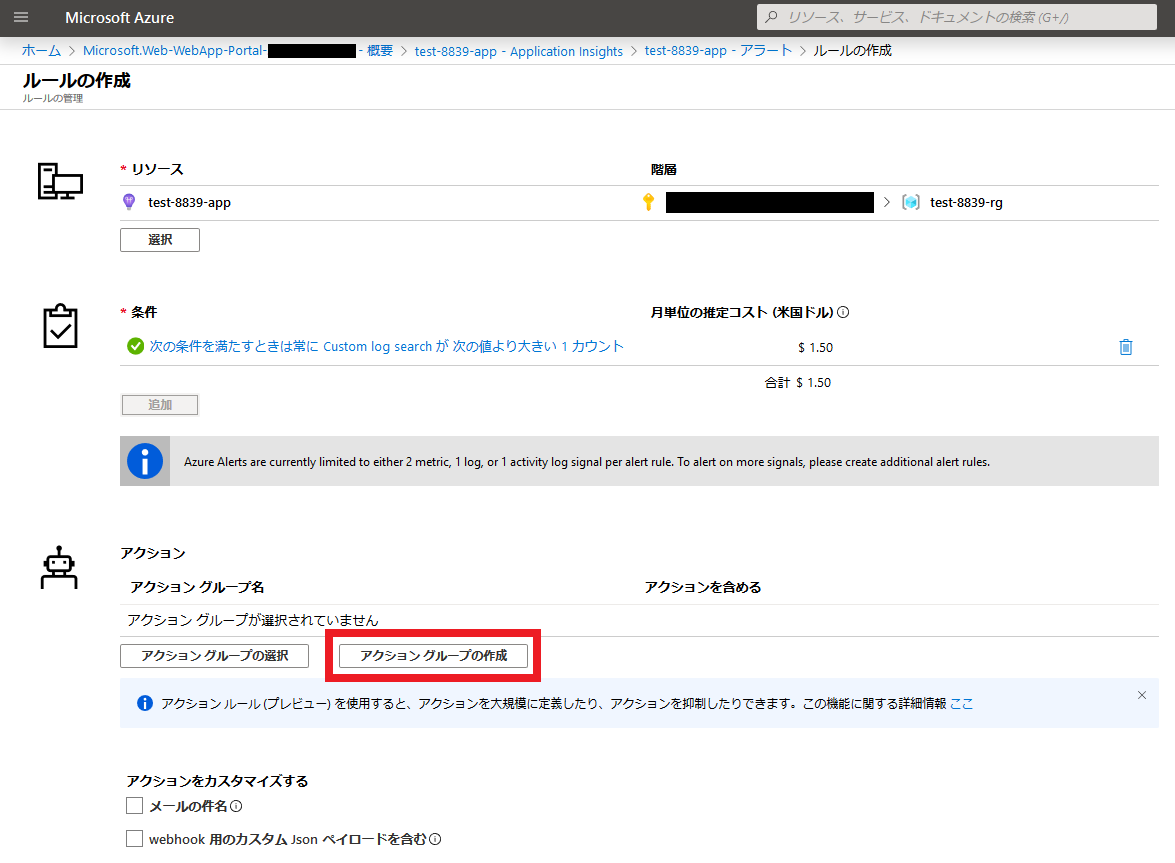Delete condition with trash icon
The height and width of the screenshot is (863, 1175).
1126,347
